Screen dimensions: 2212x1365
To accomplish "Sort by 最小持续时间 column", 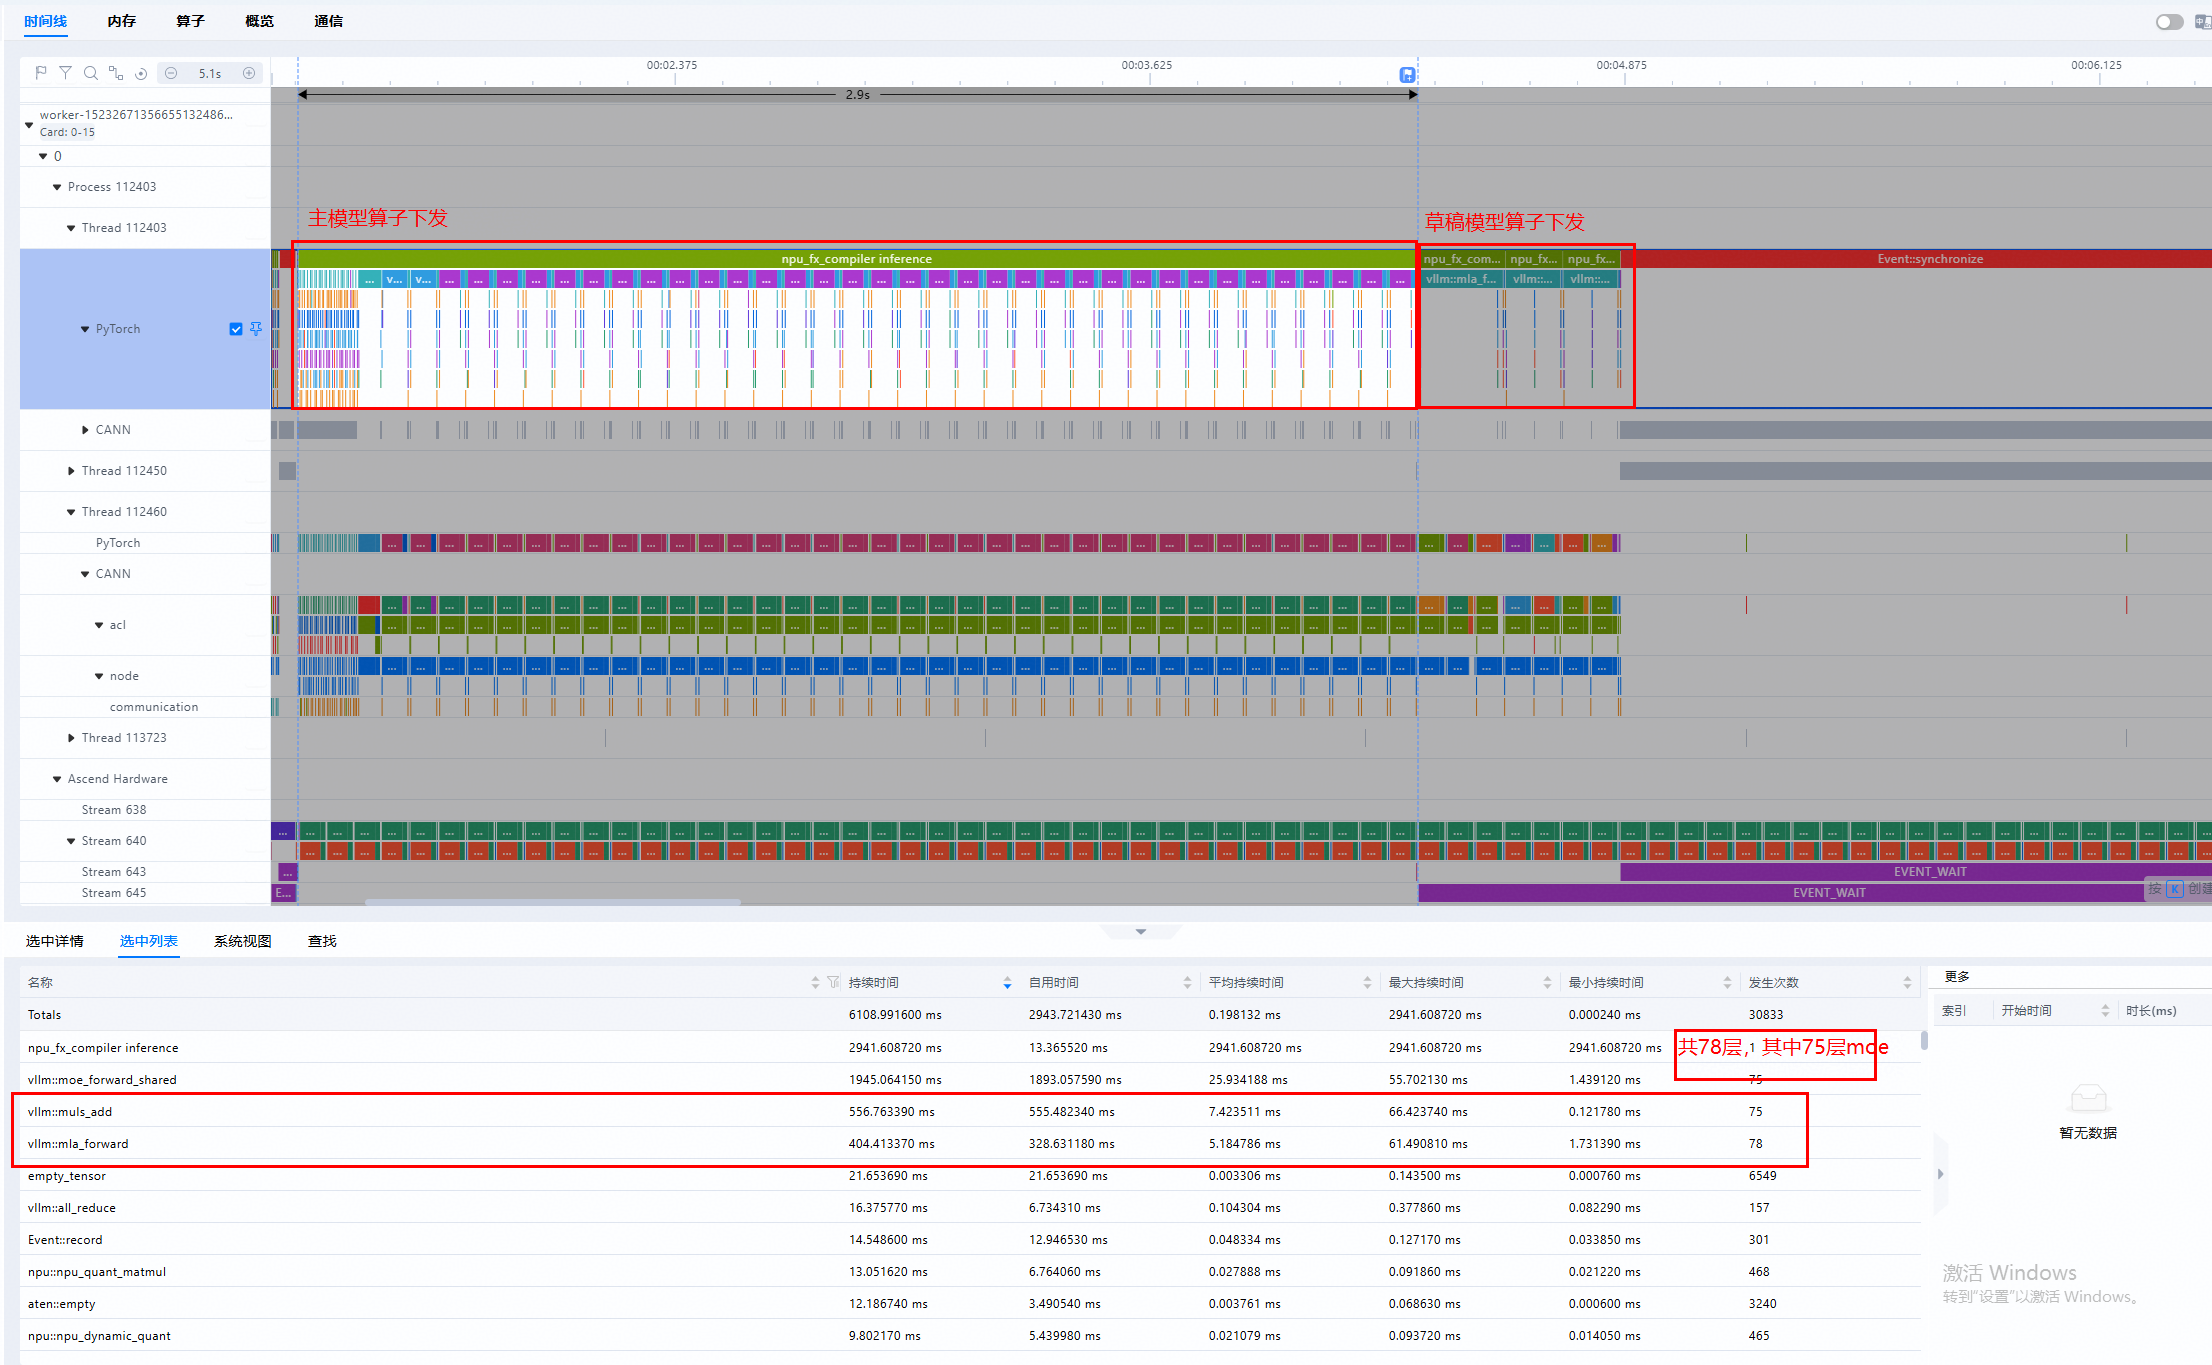I will [x=1727, y=983].
